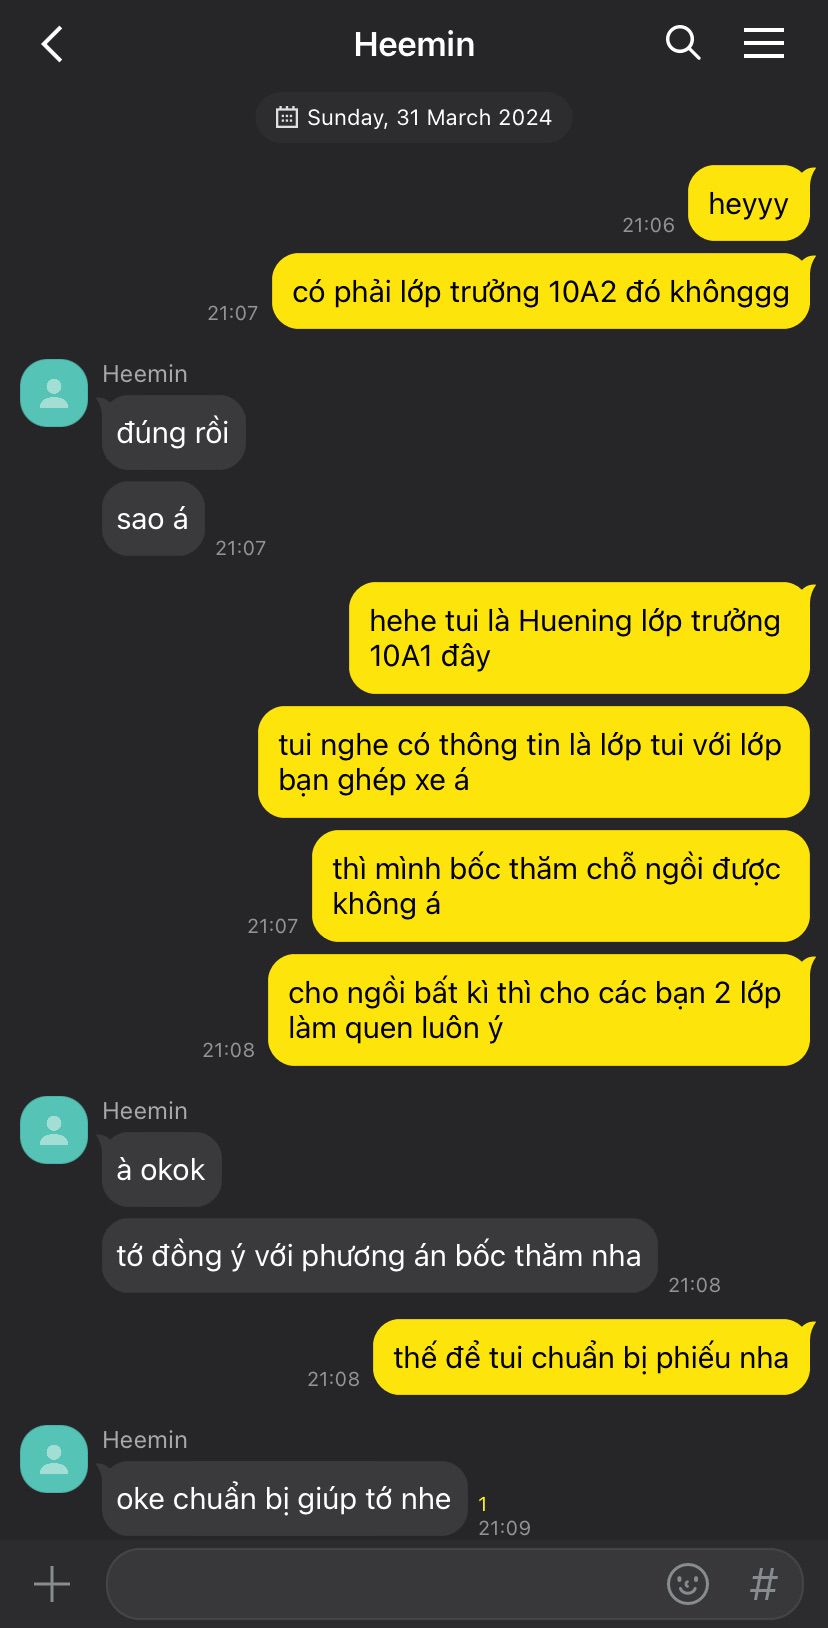Open the chat search magnifier
This screenshot has height=1628, width=828.
point(683,43)
